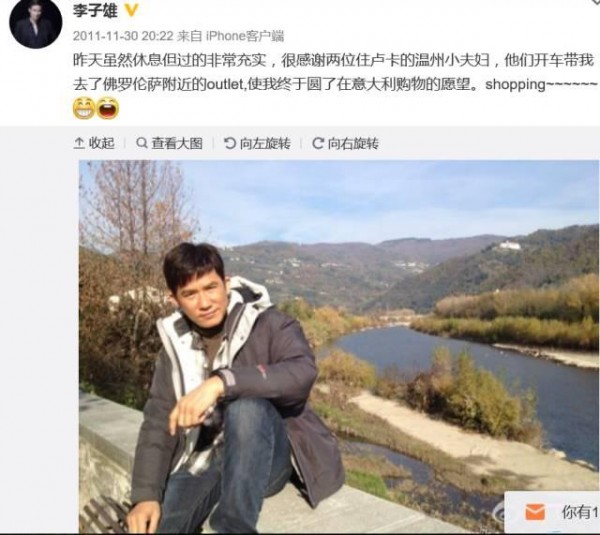
Task: Click the laughing open-mouth emoji
Action: coord(108,108)
